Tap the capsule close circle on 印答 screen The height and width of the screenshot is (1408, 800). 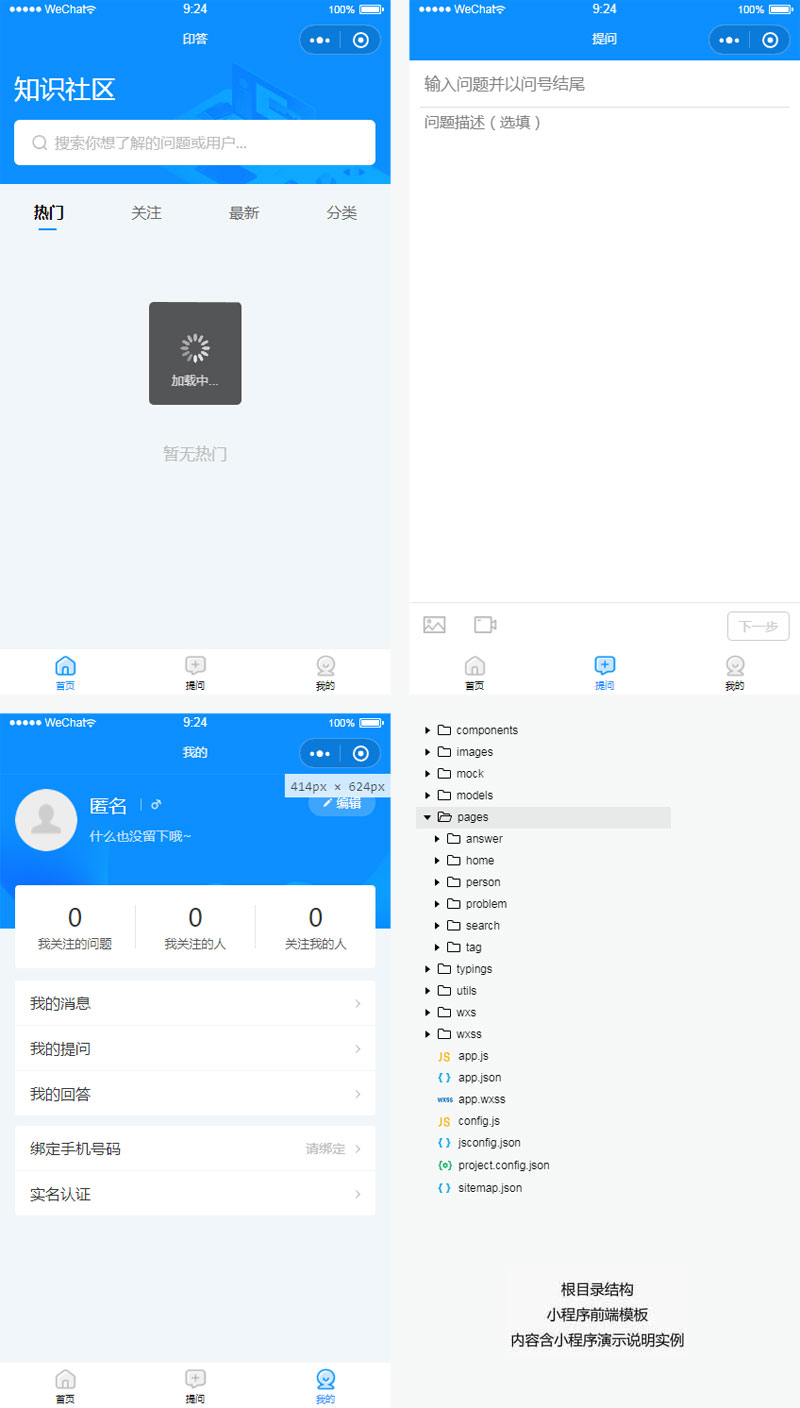pyautogui.click(x=362, y=40)
